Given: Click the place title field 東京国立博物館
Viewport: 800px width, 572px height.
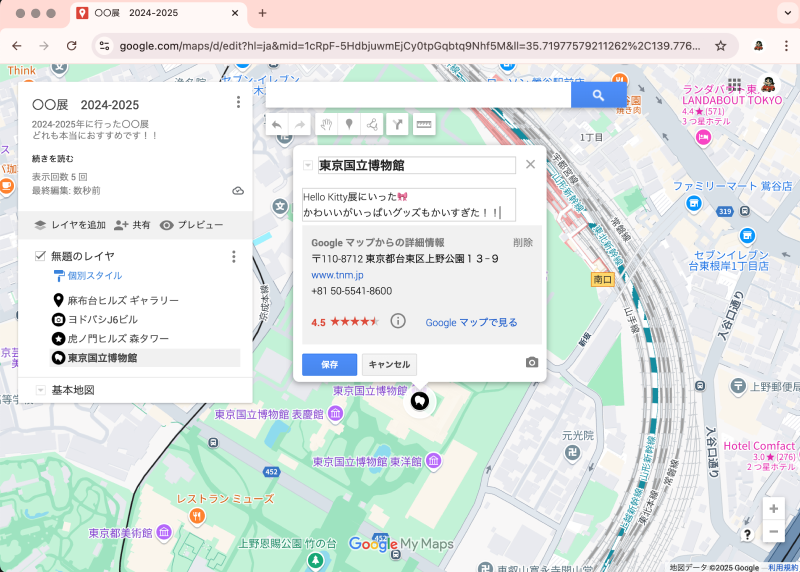Looking at the screenshot, I should click(x=417, y=165).
